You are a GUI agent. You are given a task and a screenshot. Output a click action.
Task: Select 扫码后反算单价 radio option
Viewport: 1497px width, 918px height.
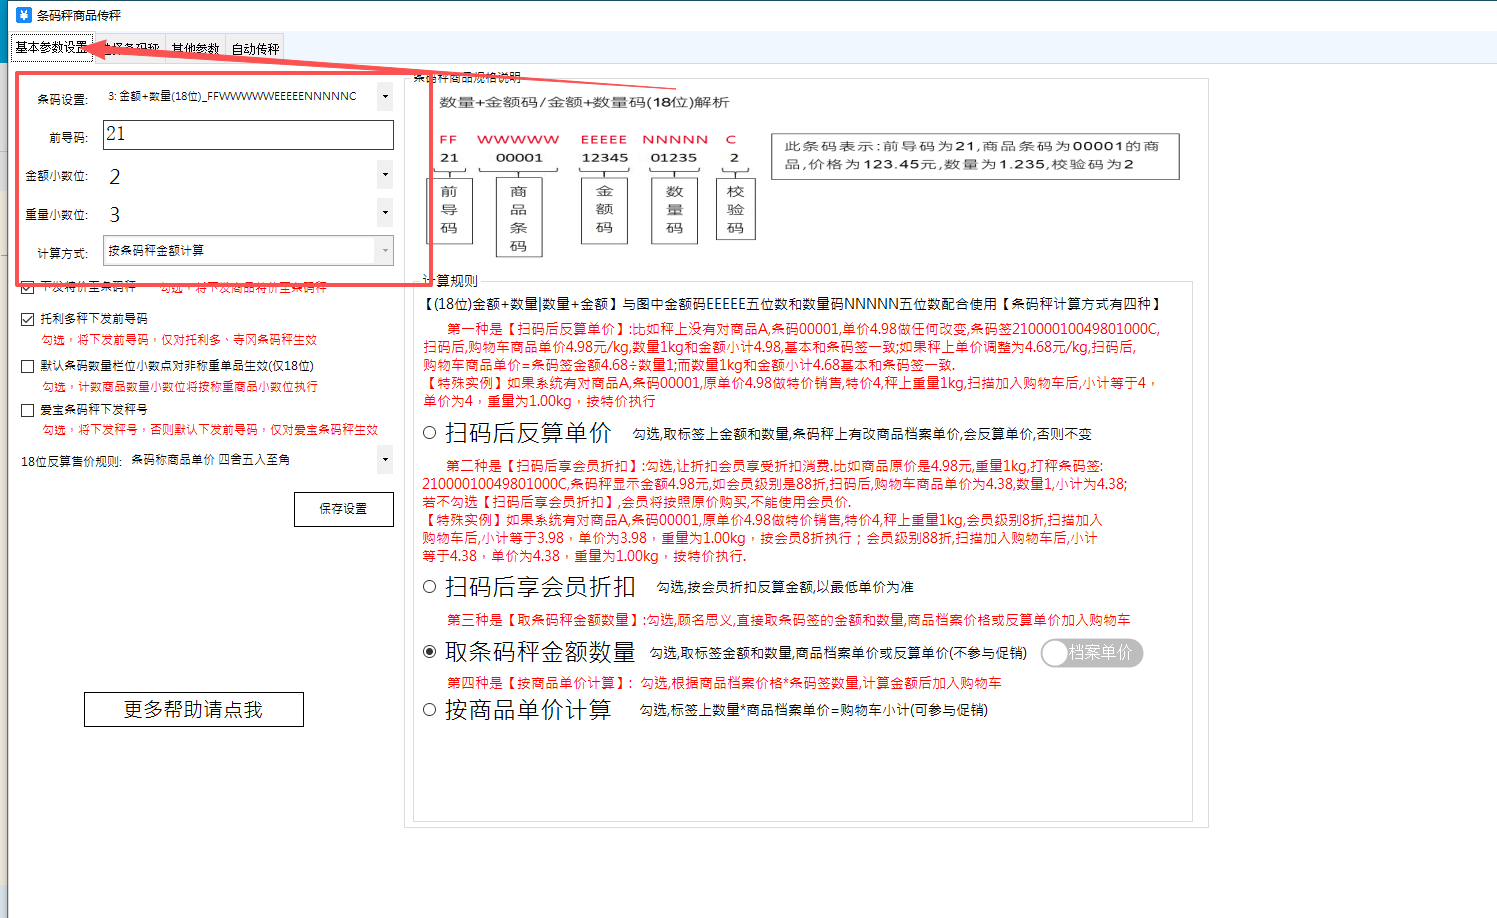pyautogui.click(x=430, y=433)
